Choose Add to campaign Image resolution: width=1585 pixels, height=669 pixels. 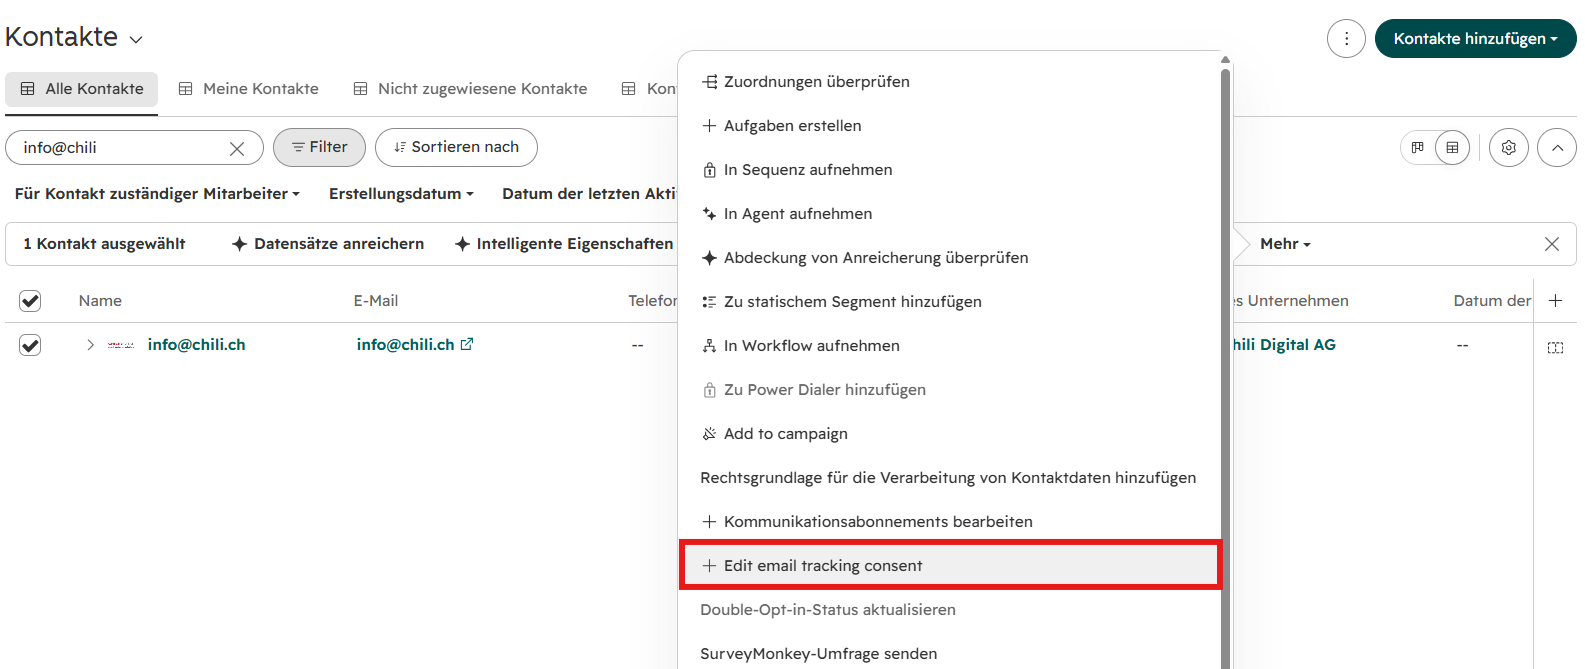coord(950,434)
